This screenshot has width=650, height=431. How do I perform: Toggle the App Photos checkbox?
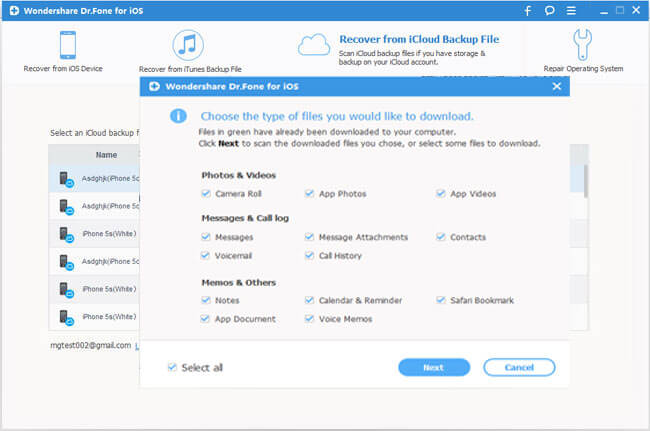tap(309, 194)
